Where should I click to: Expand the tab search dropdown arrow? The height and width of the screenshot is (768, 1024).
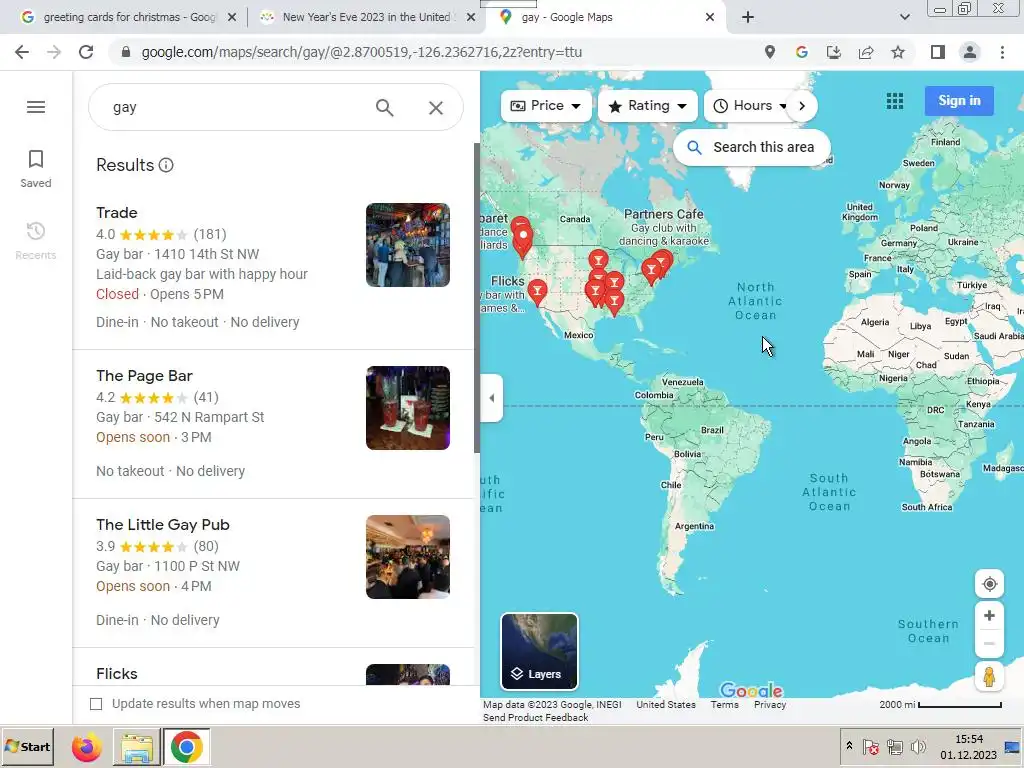tap(904, 18)
